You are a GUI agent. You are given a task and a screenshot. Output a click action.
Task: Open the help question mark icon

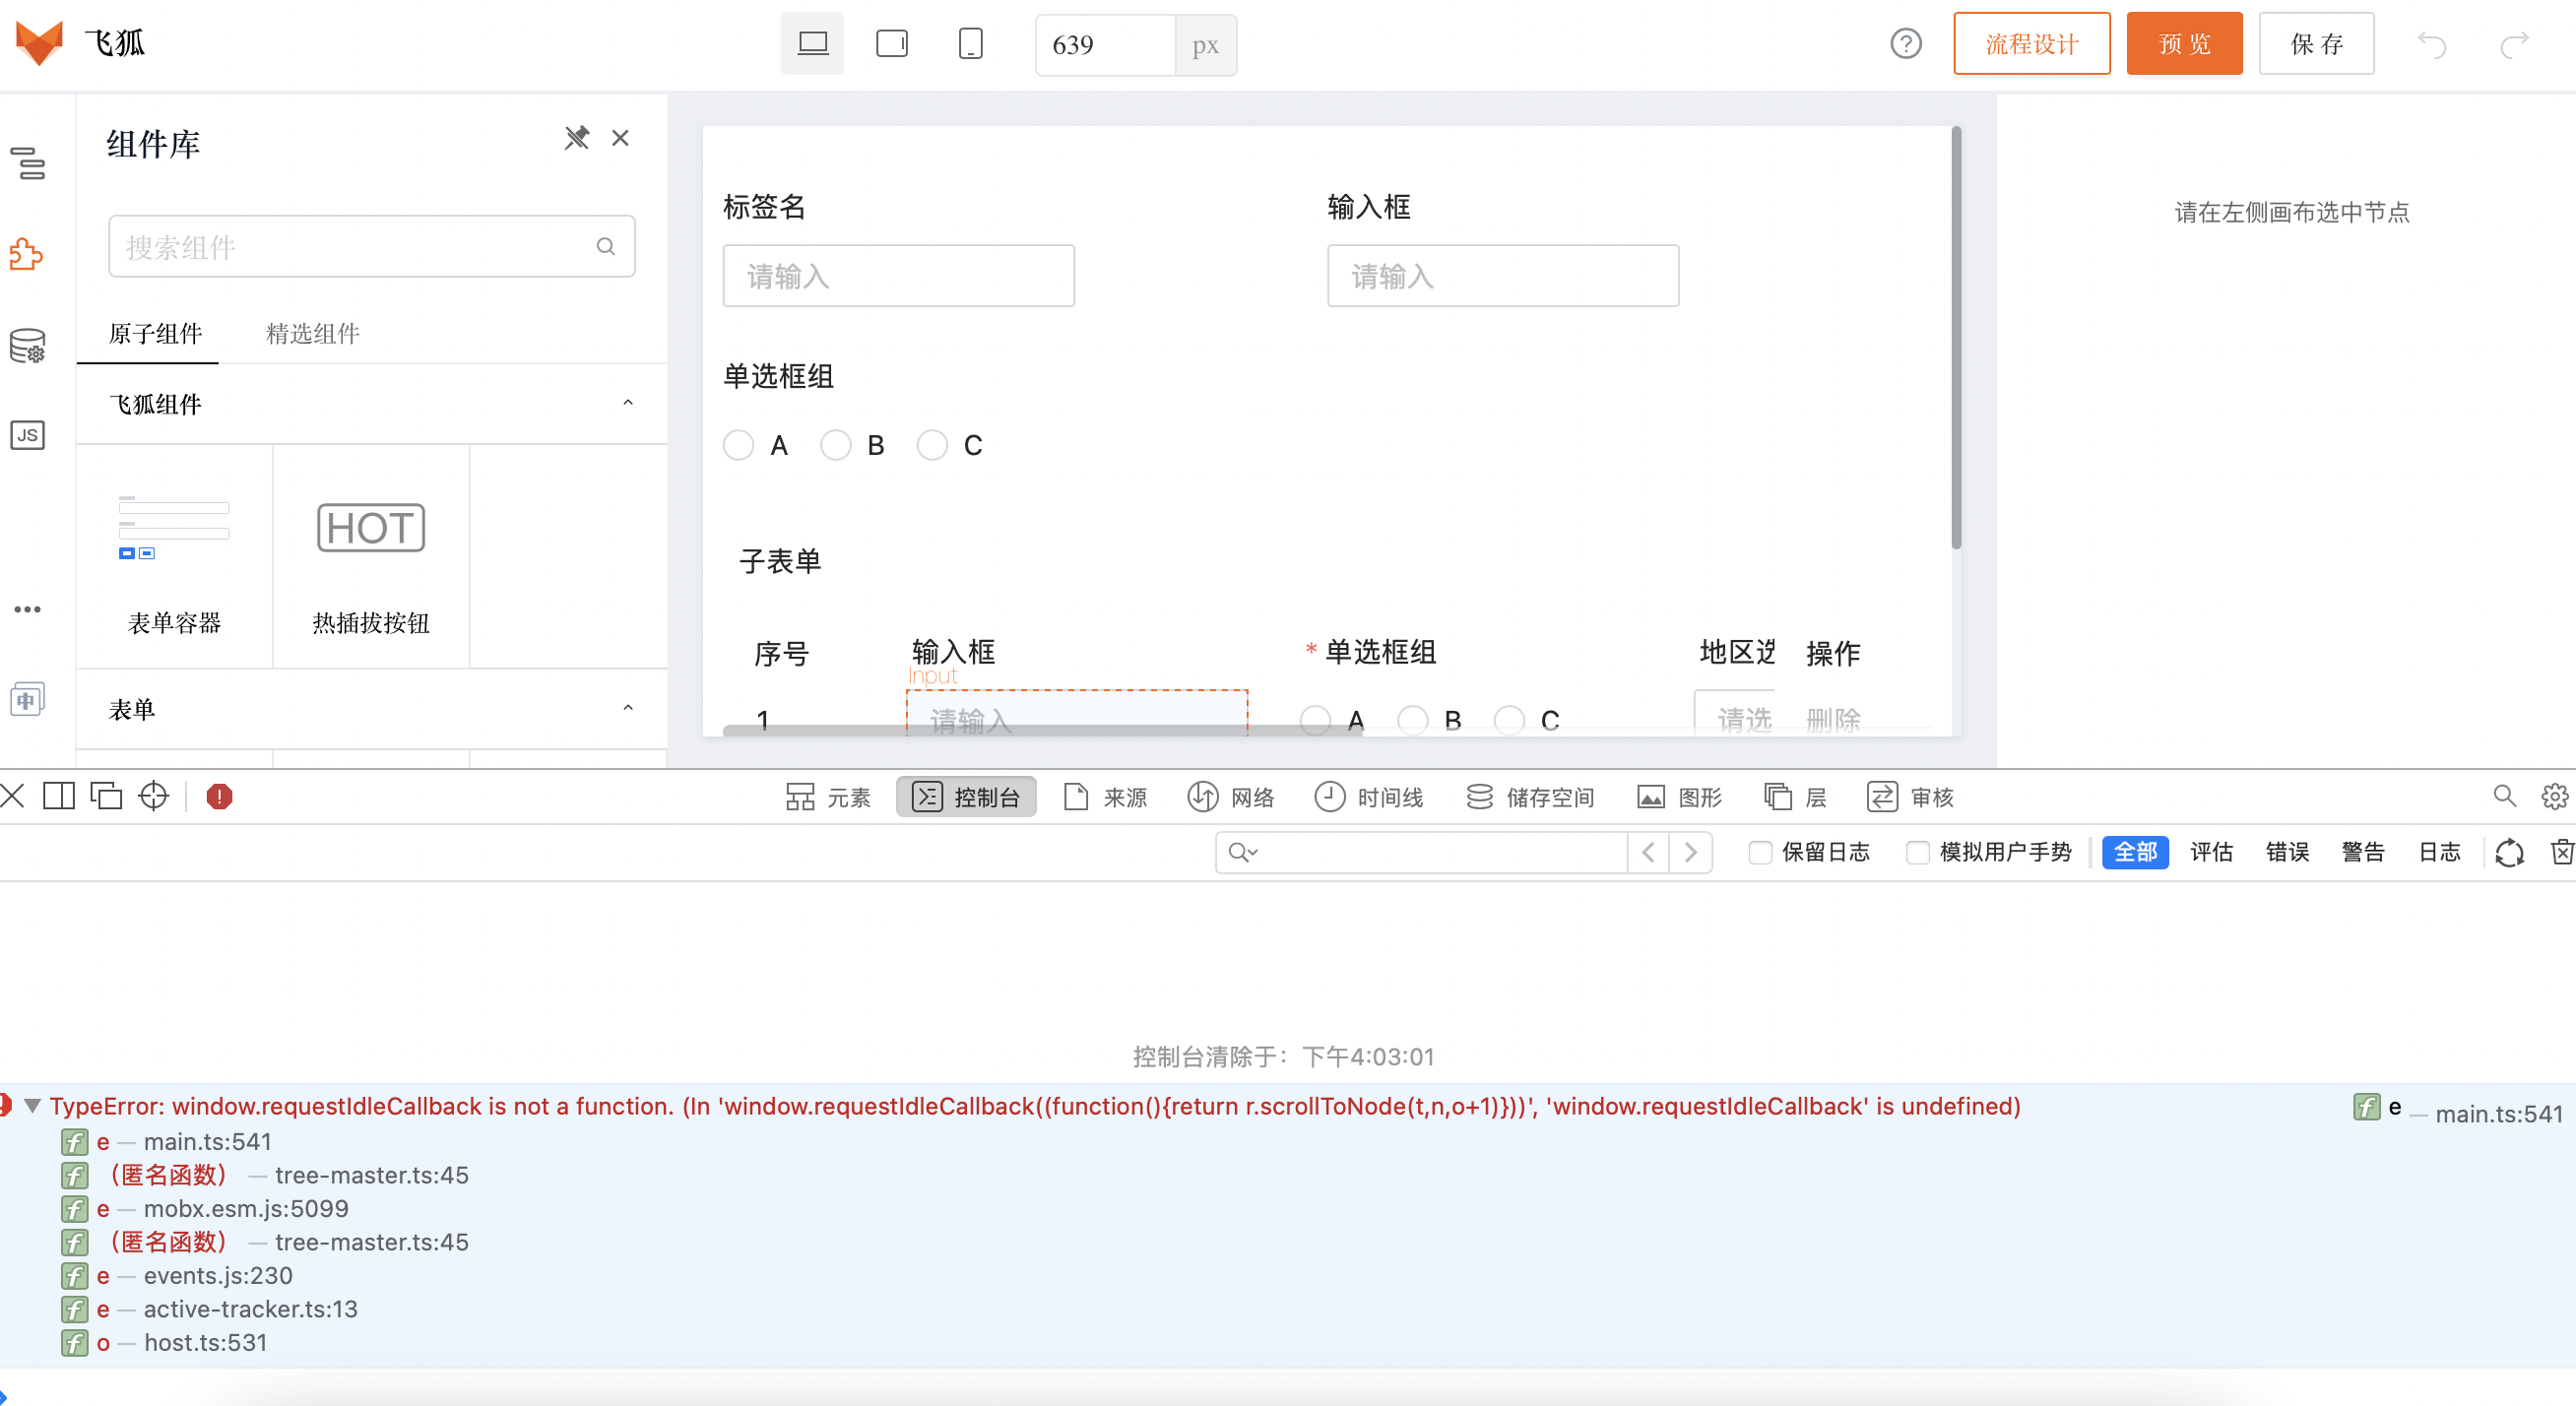1905,43
